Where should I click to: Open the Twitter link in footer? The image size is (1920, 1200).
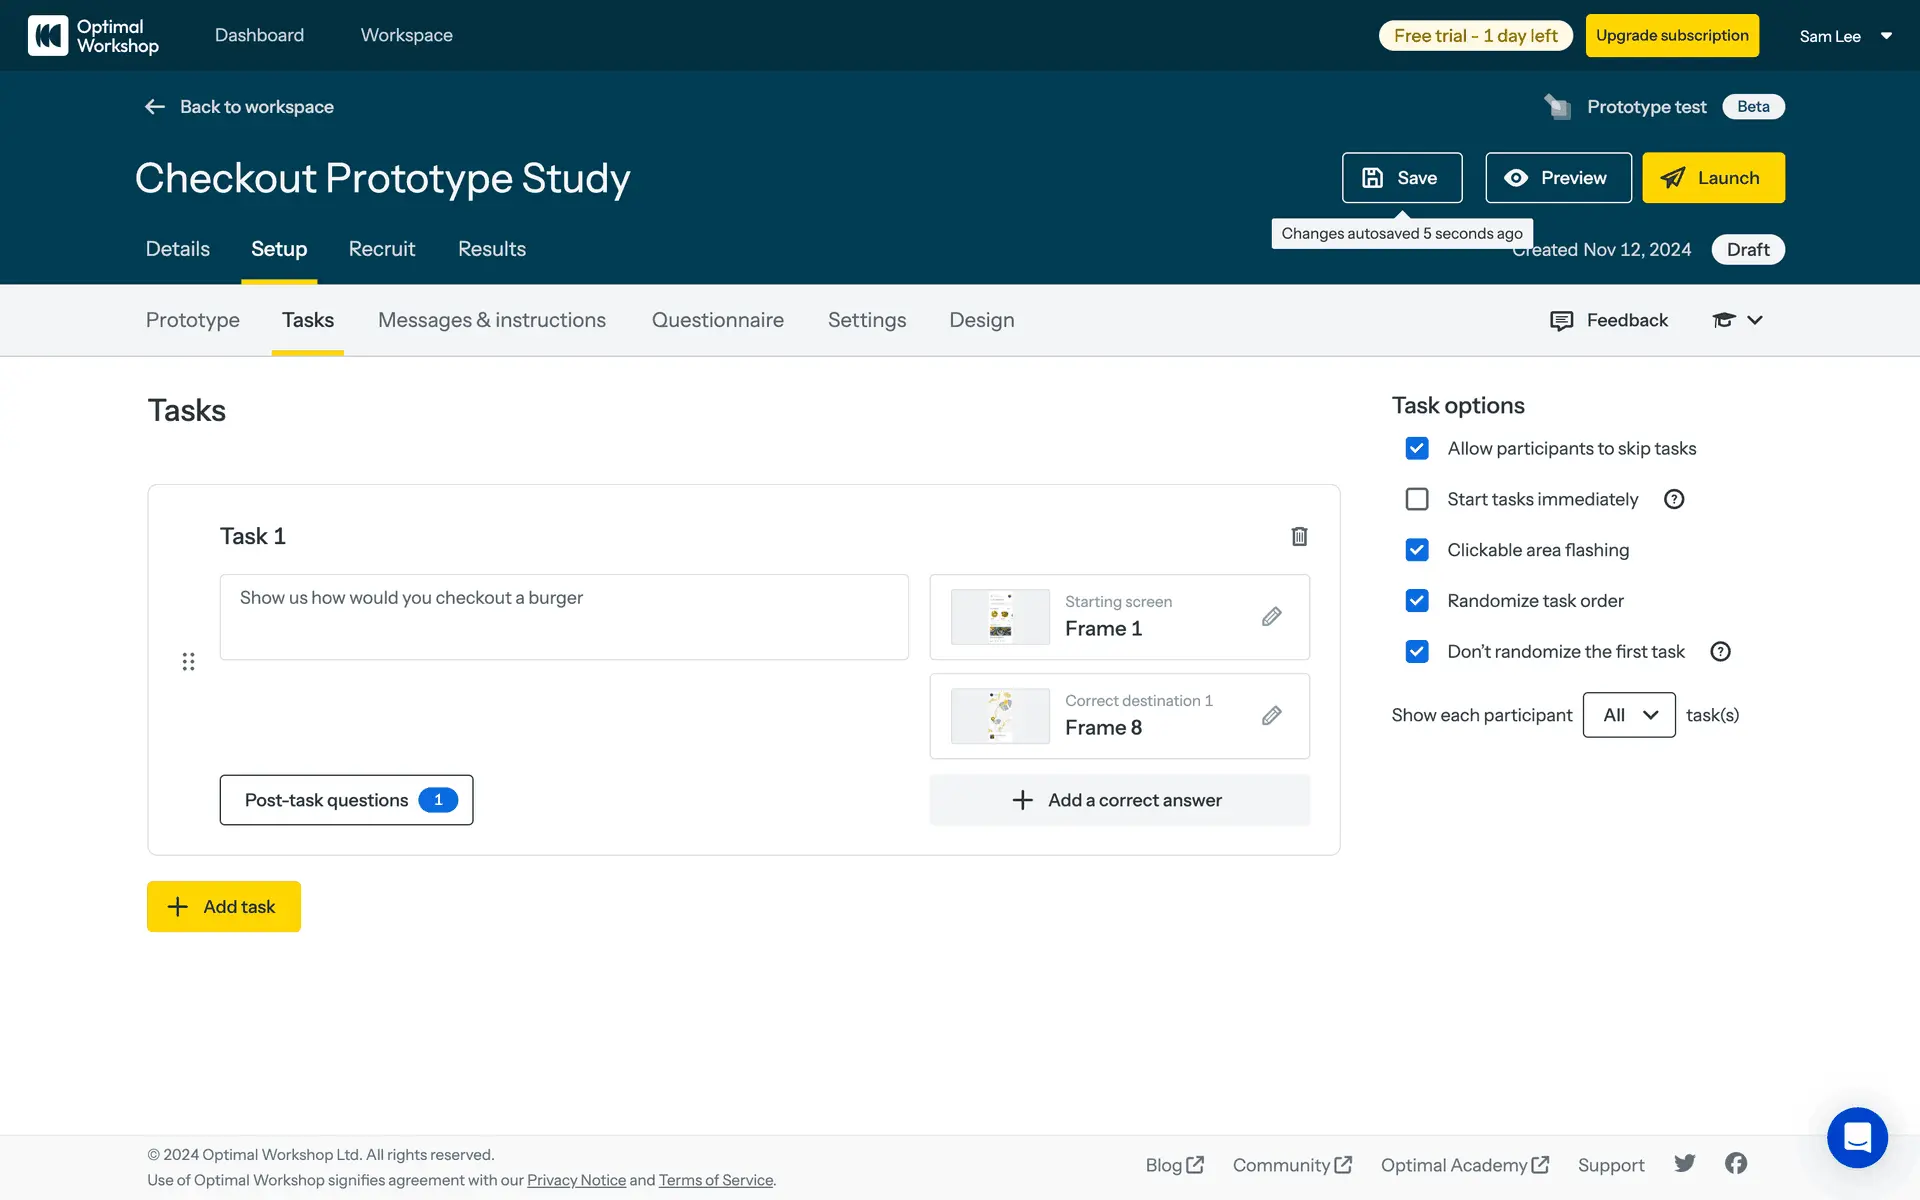pos(1685,1163)
